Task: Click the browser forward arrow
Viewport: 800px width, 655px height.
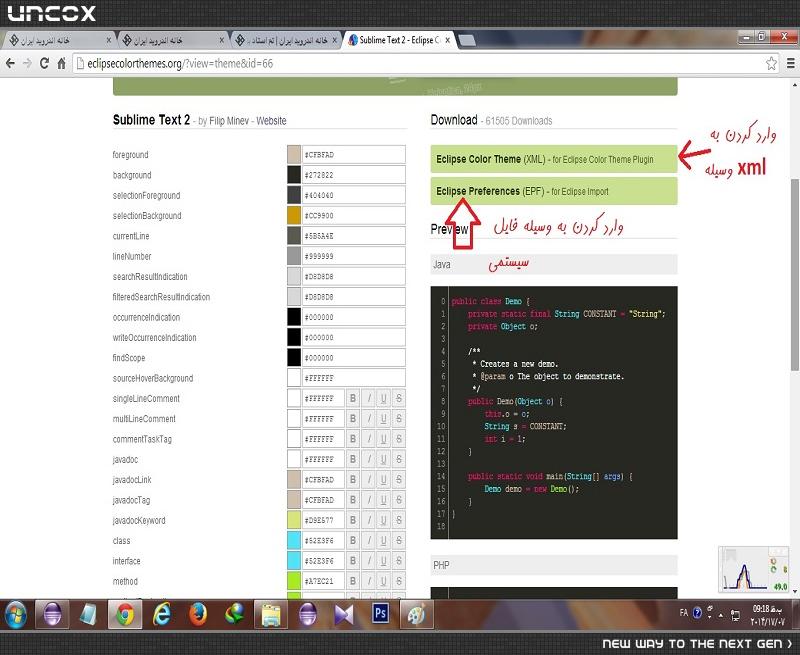Action: coord(27,63)
